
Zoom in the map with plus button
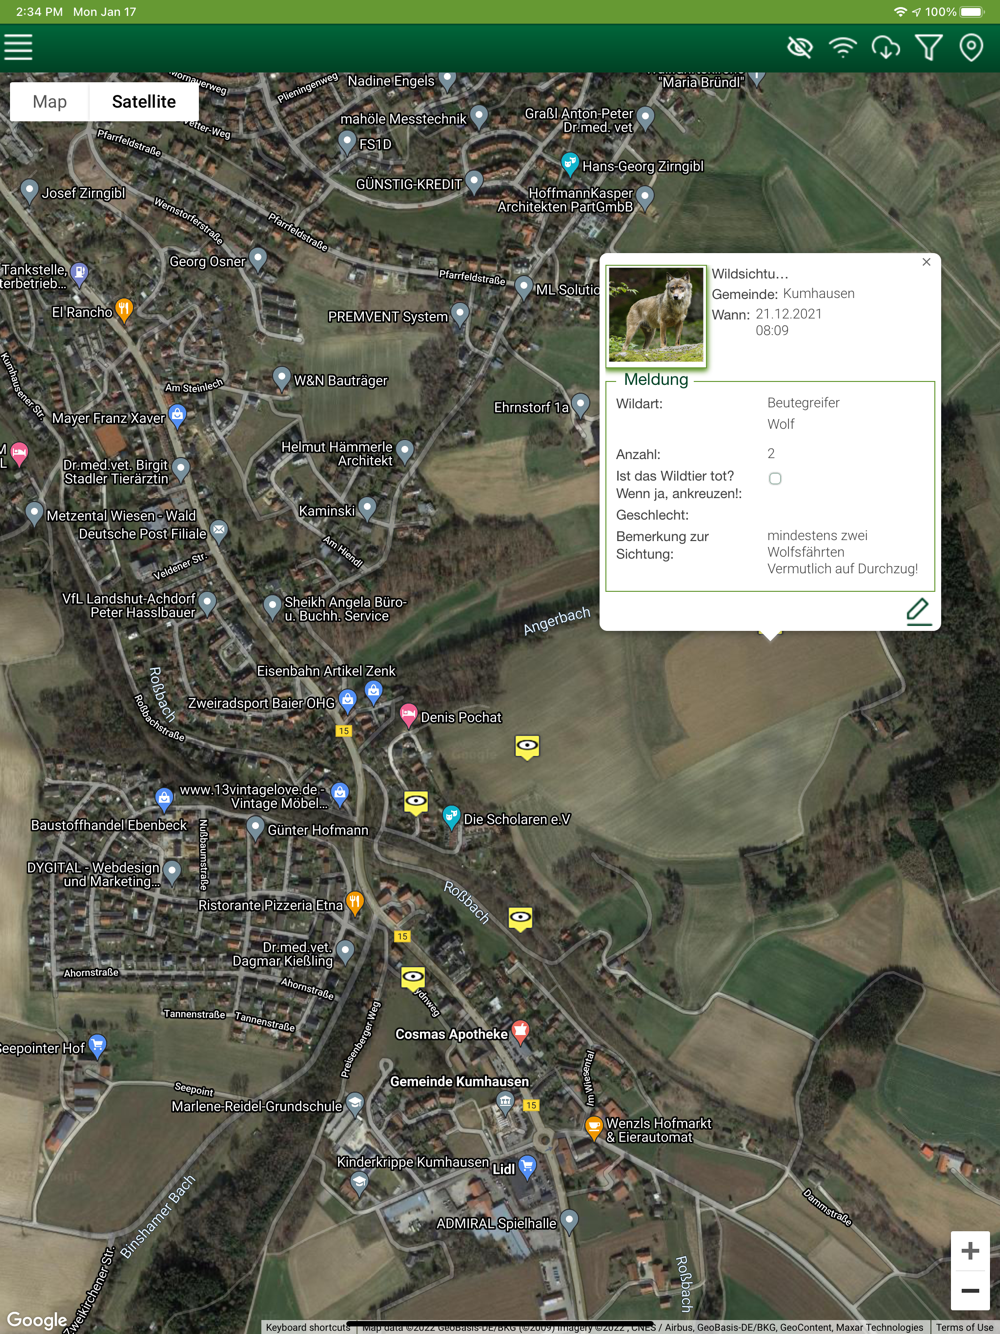tap(970, 1251)
